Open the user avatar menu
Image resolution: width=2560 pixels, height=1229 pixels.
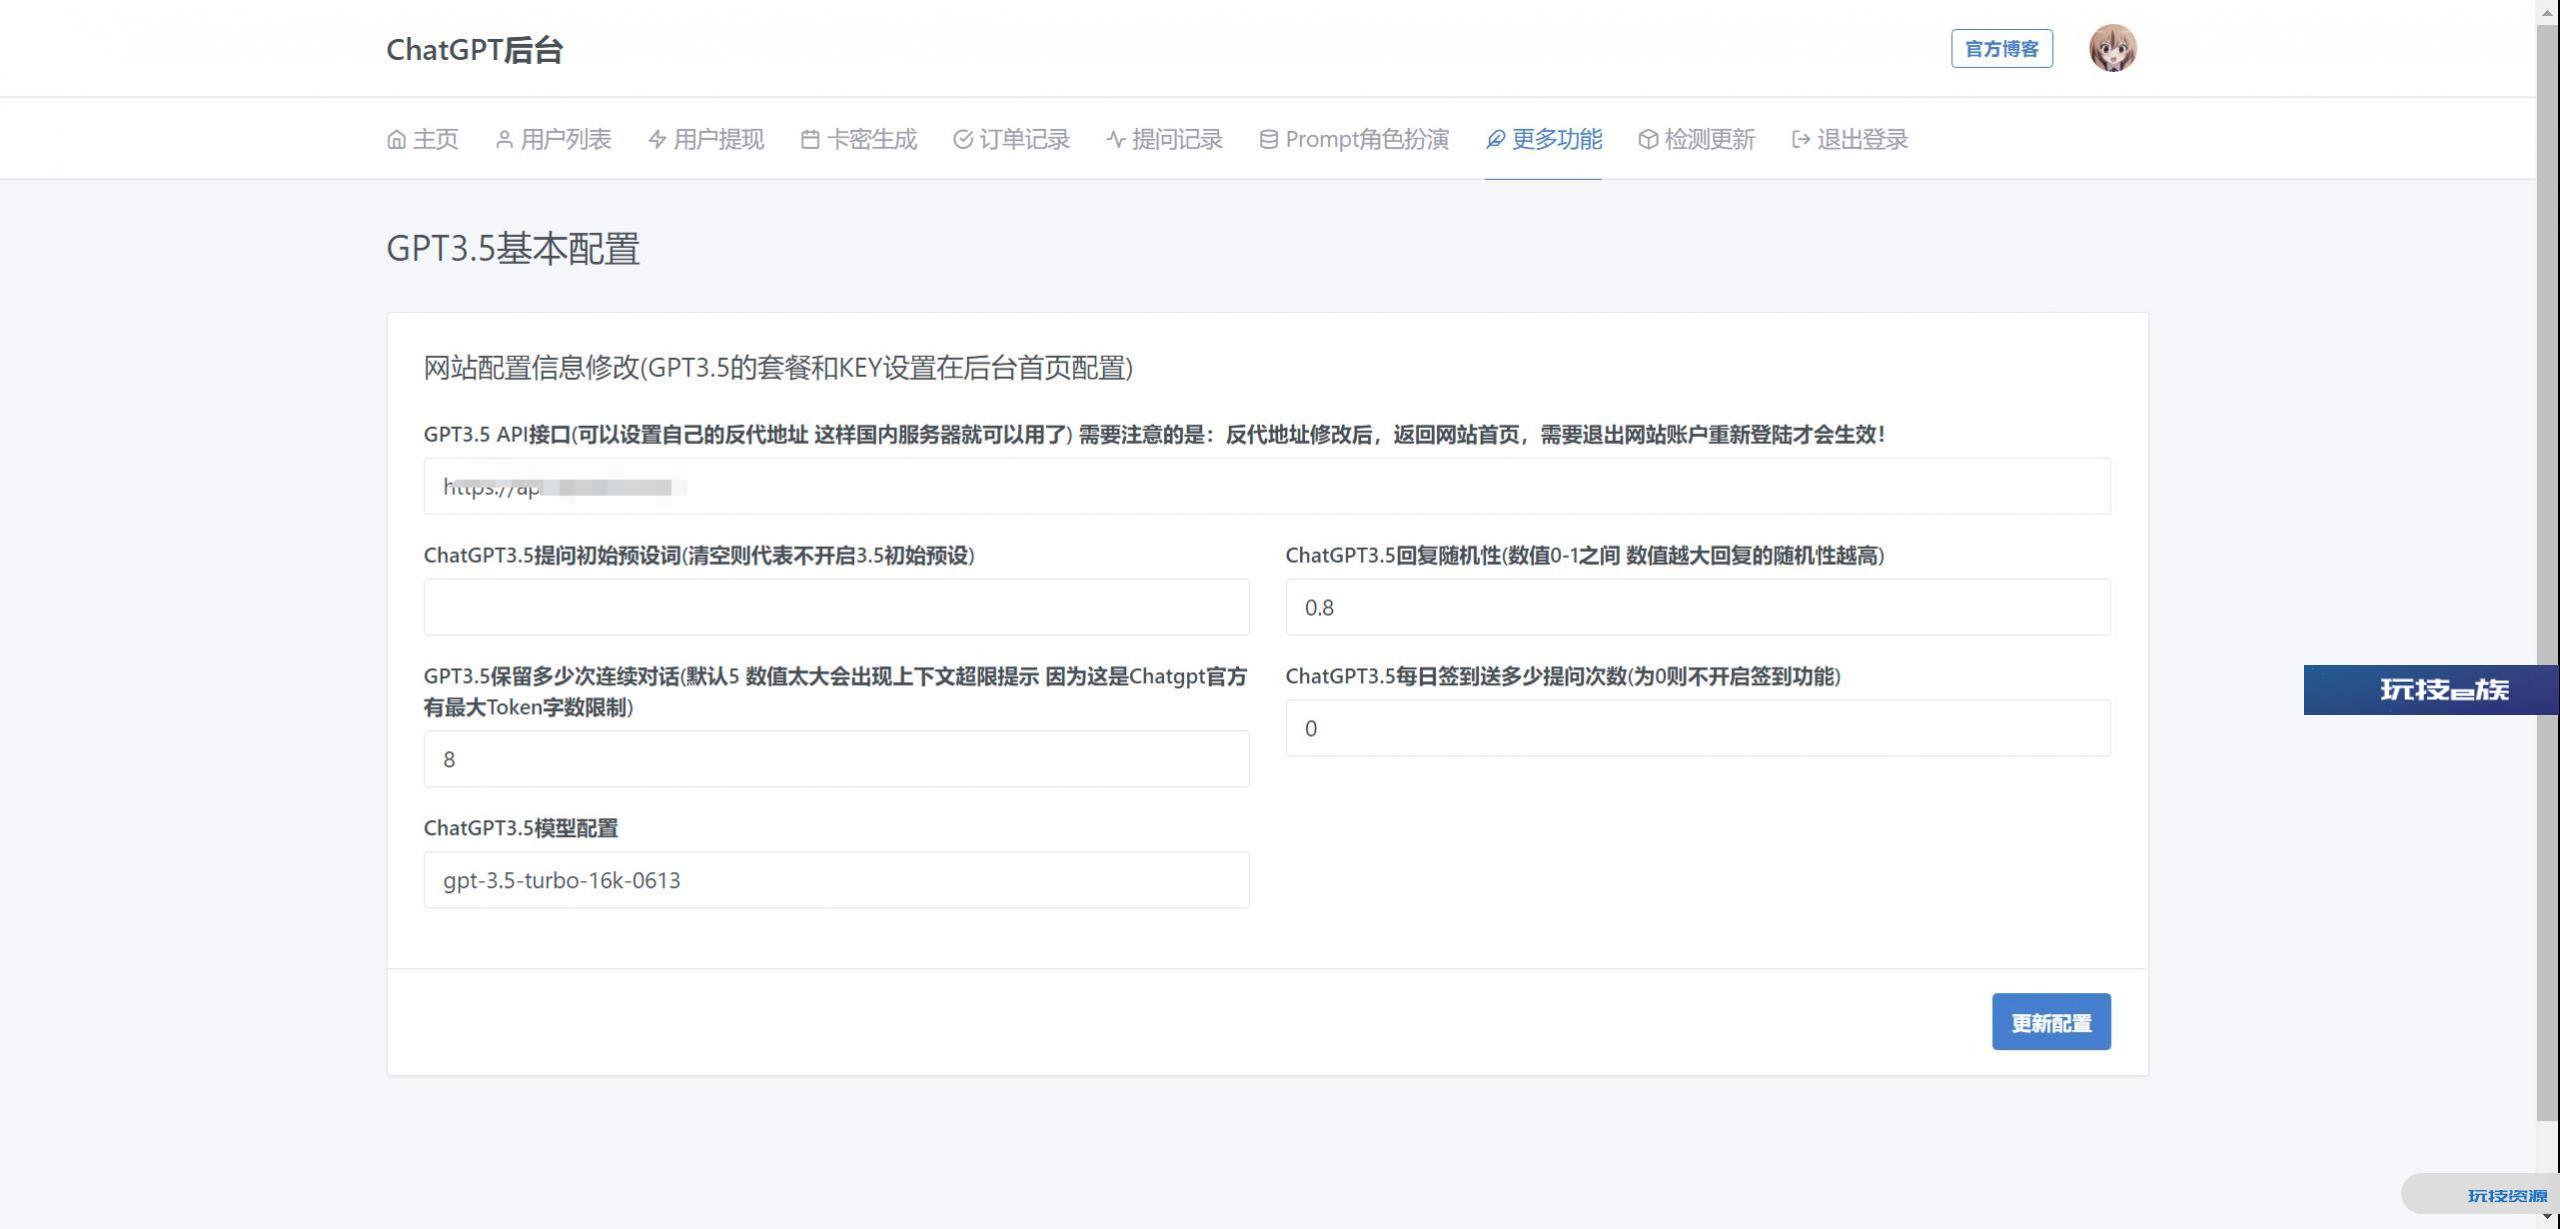pyautogui.click(x=2112, y=48)
